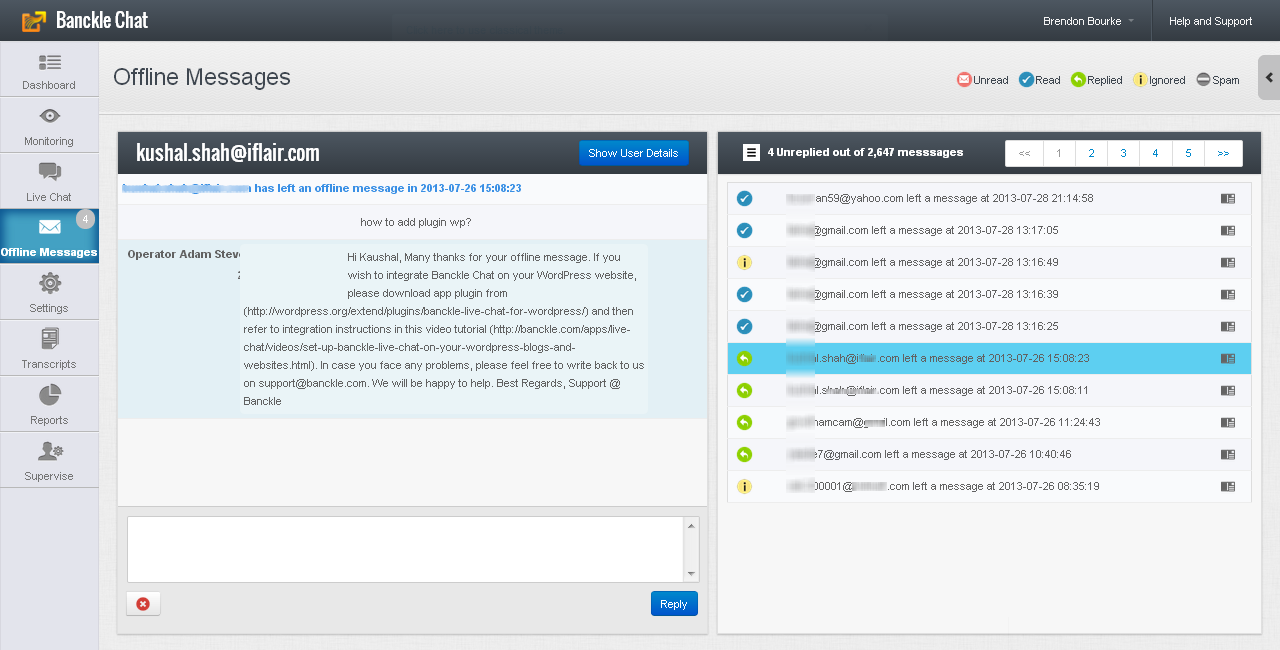This screenshot has height=650, width=1280.
Task: Filter by Spam messages
Action: [x=1217, y=80]
